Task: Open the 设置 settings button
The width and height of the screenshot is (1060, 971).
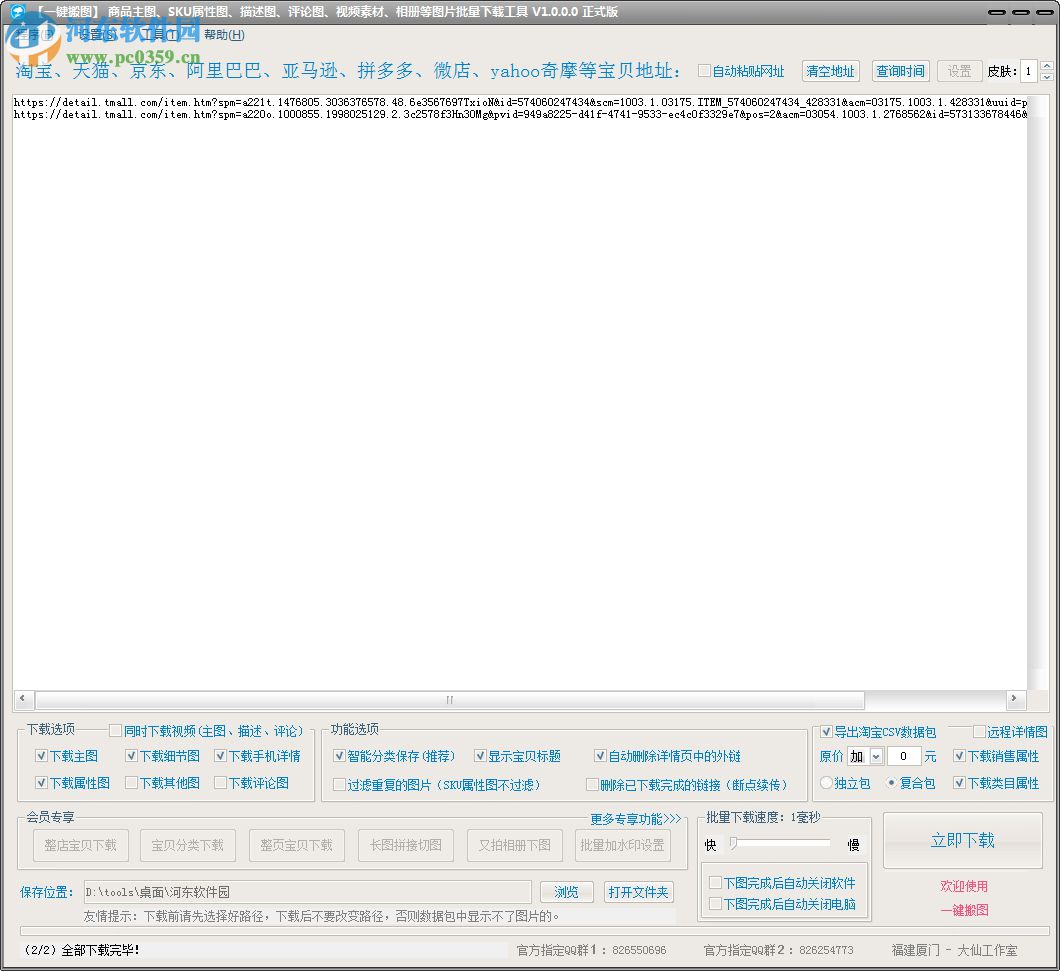Action: pyautogui.click(x=959, y=70)
